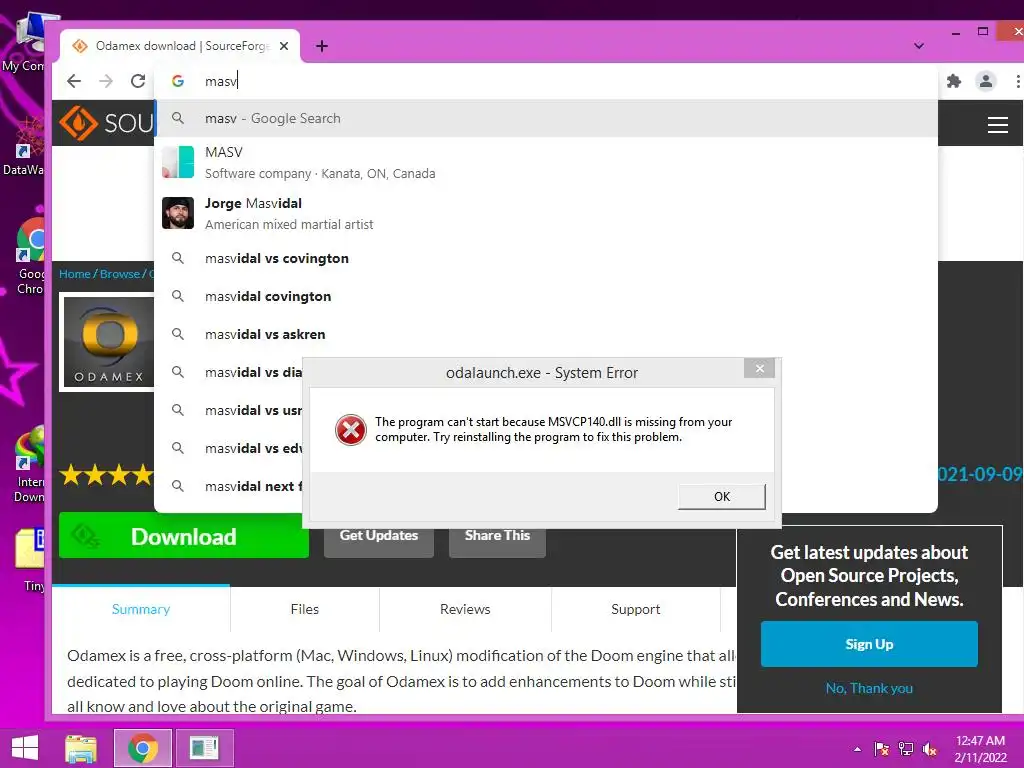Click the network tray icon
Screen dimensions: 1024x768
pos(906,749)
